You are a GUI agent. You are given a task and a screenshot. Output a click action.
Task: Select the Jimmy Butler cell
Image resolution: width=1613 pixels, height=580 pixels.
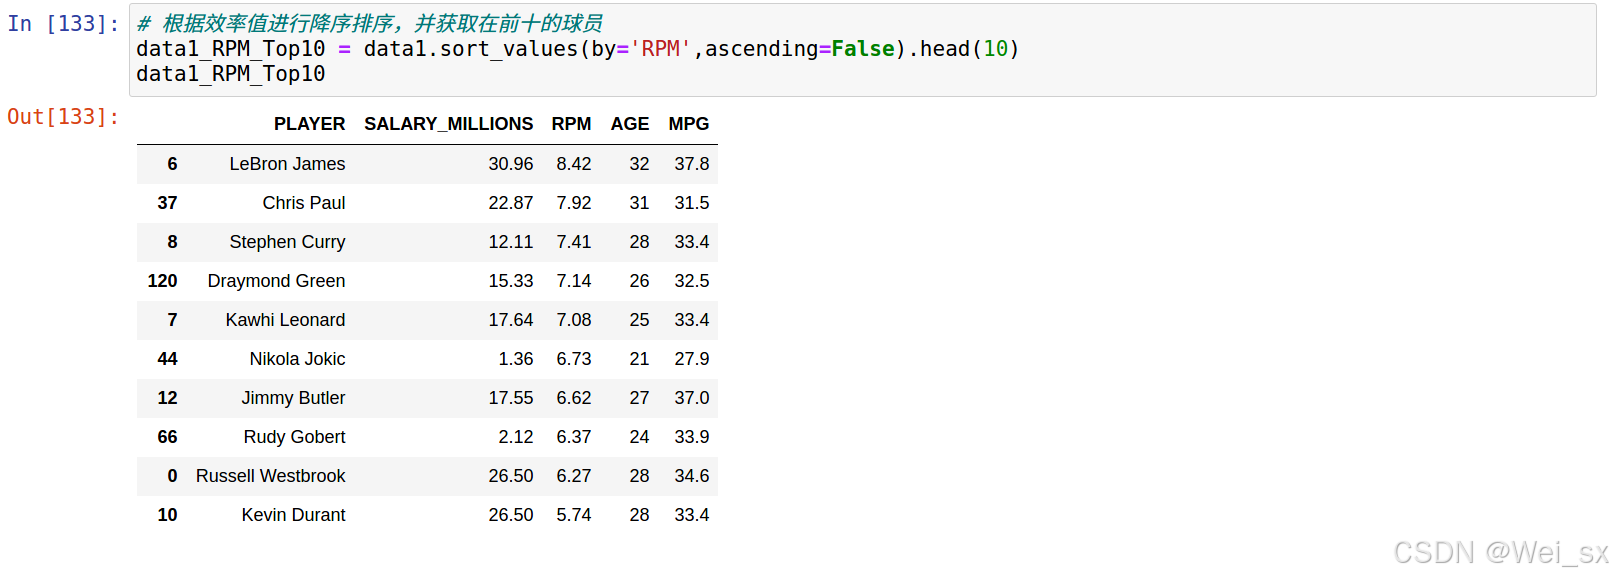click(x=293, y=398)
